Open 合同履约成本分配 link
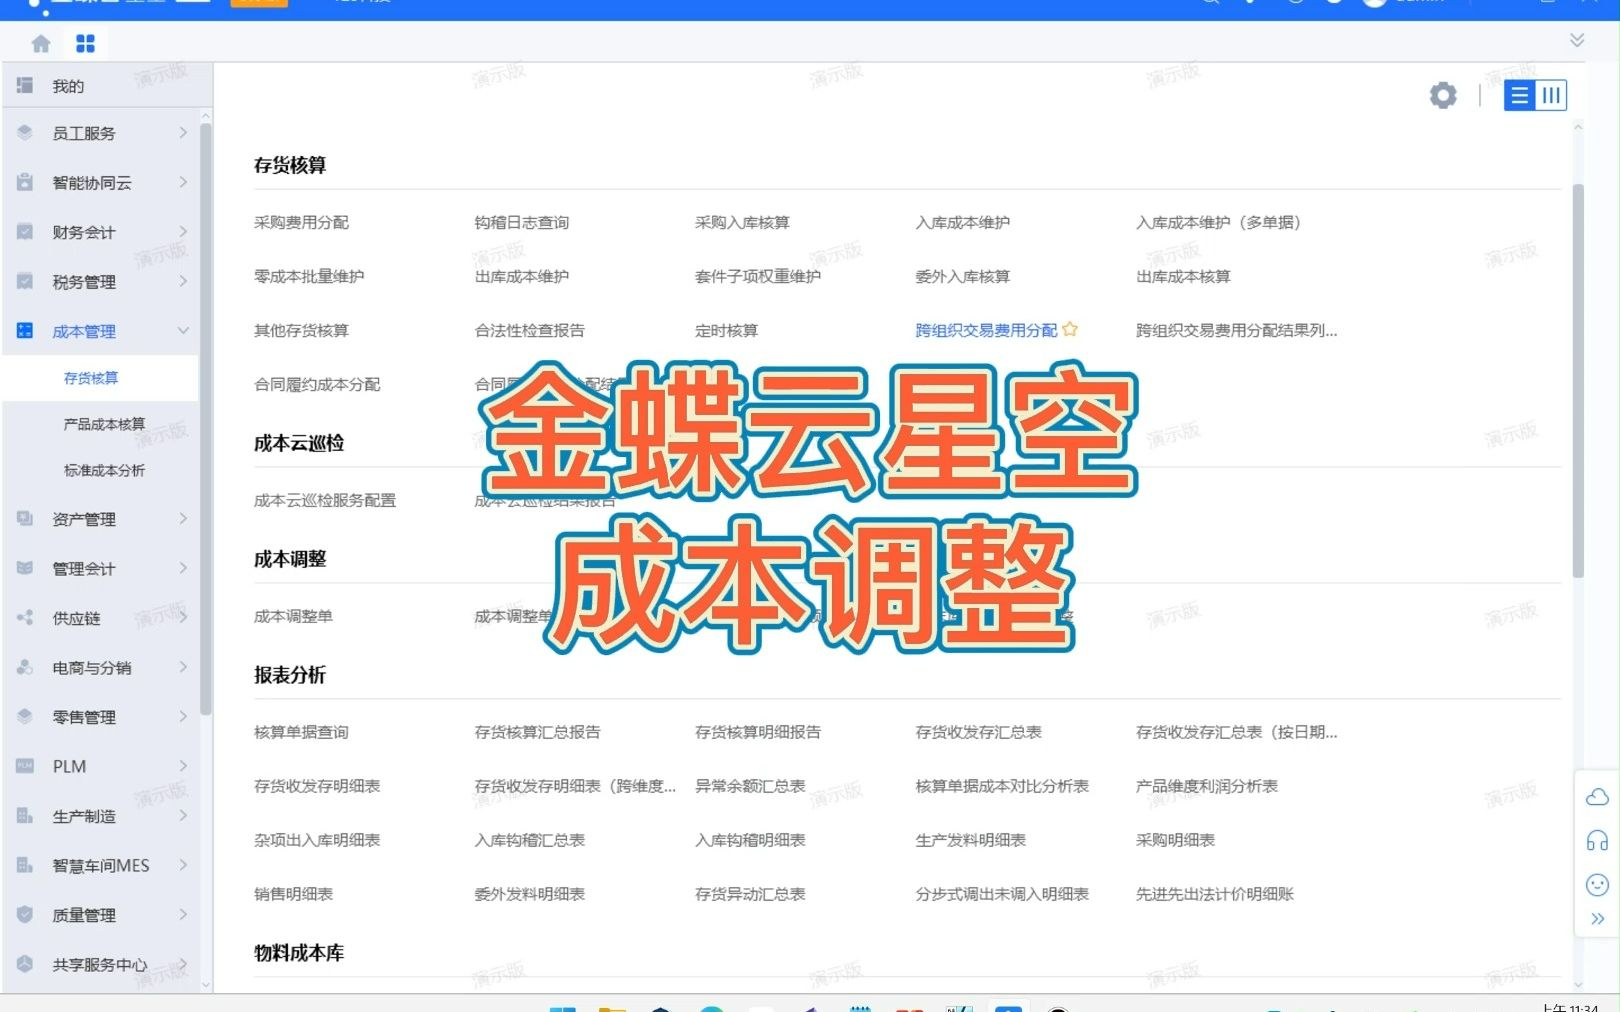The width and height of the screenshot is (1620, 1012). tap(317, 384)
